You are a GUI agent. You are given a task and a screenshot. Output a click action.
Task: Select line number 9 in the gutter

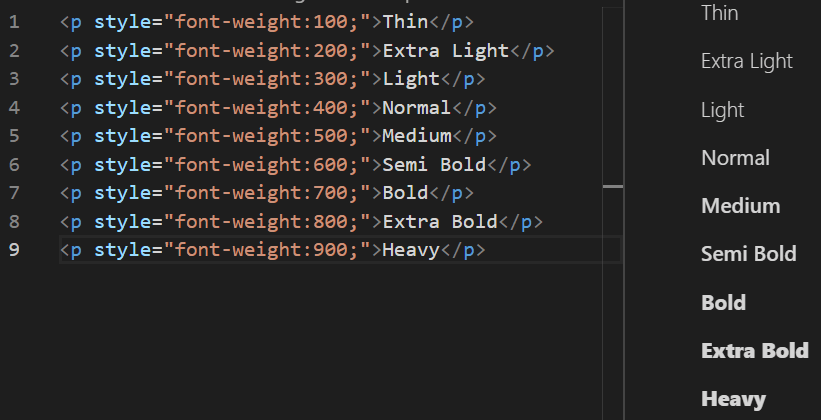pos(13,250)
